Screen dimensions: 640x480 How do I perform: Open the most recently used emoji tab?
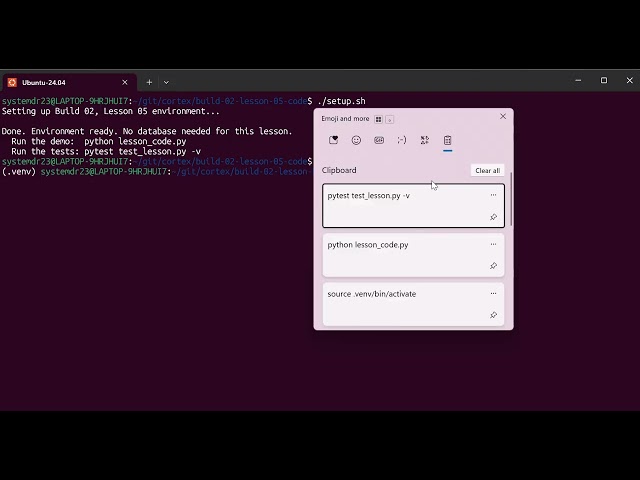coord(333,140)
